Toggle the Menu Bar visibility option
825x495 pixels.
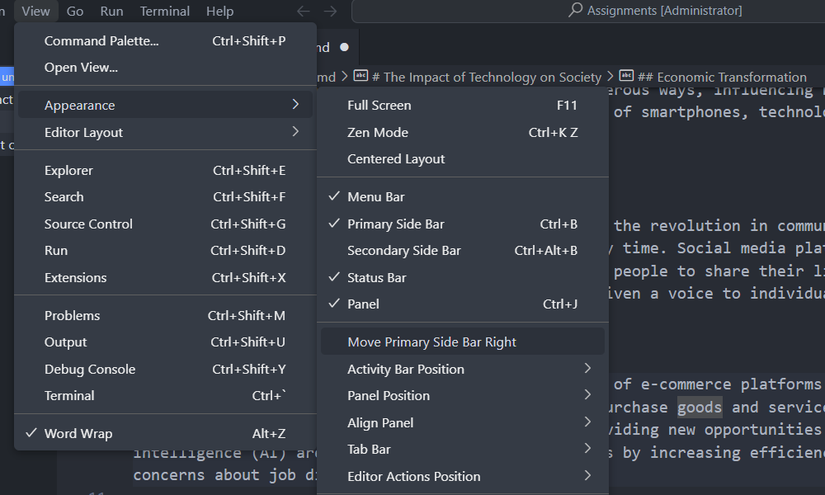(376, 197)
